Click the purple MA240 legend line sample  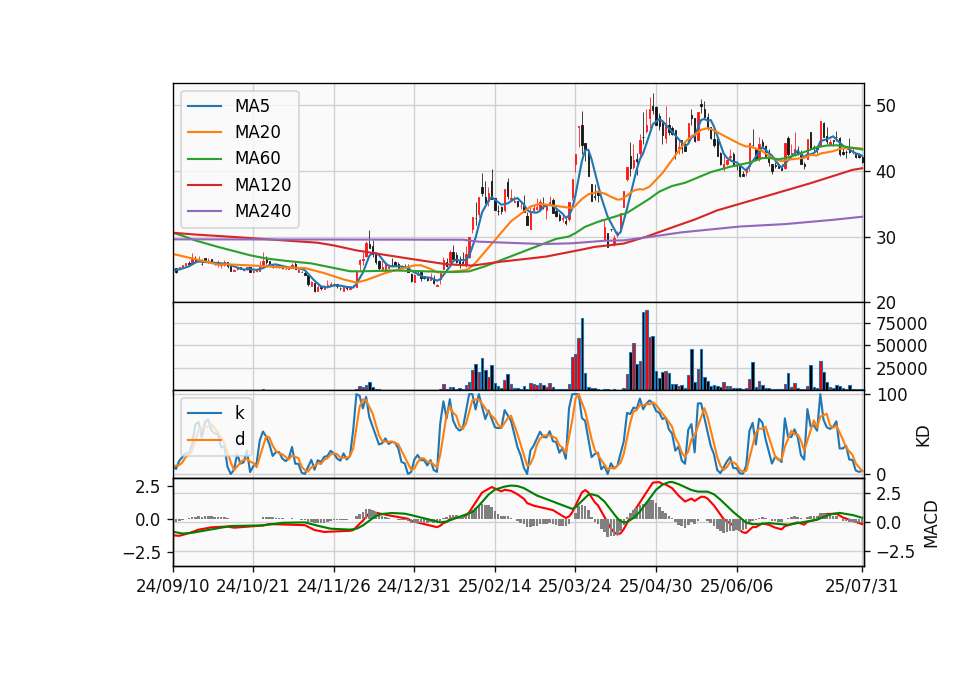coord(204,211)
